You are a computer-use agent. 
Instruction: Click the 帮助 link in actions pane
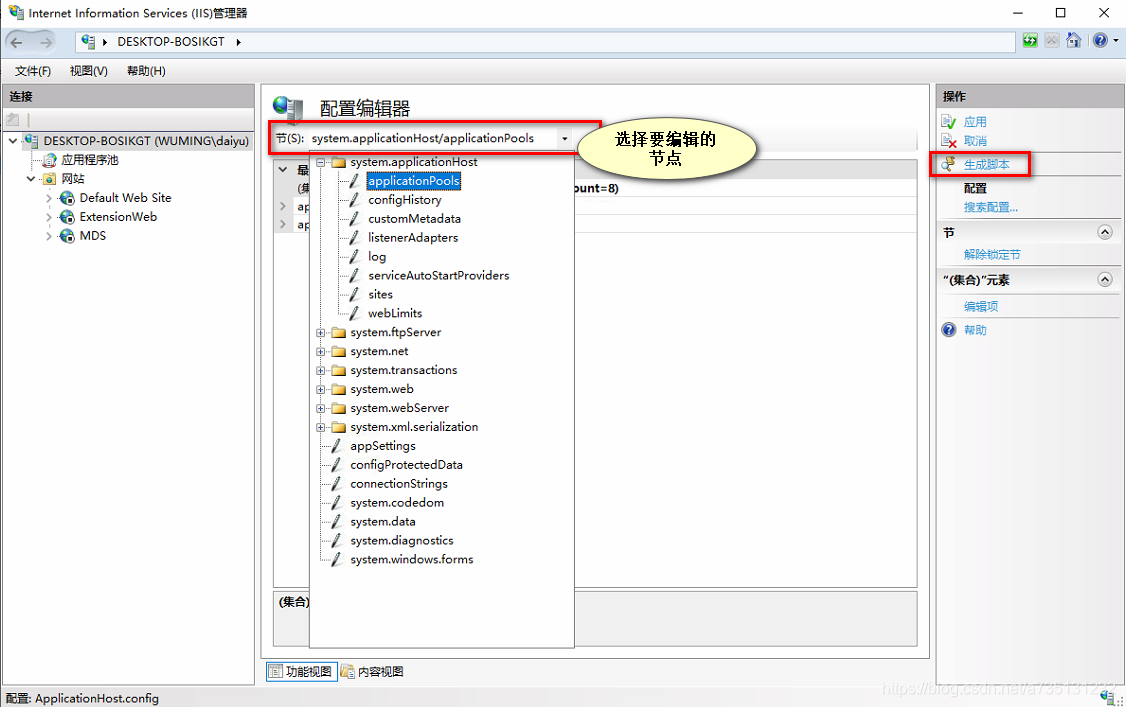coord(975,330)
